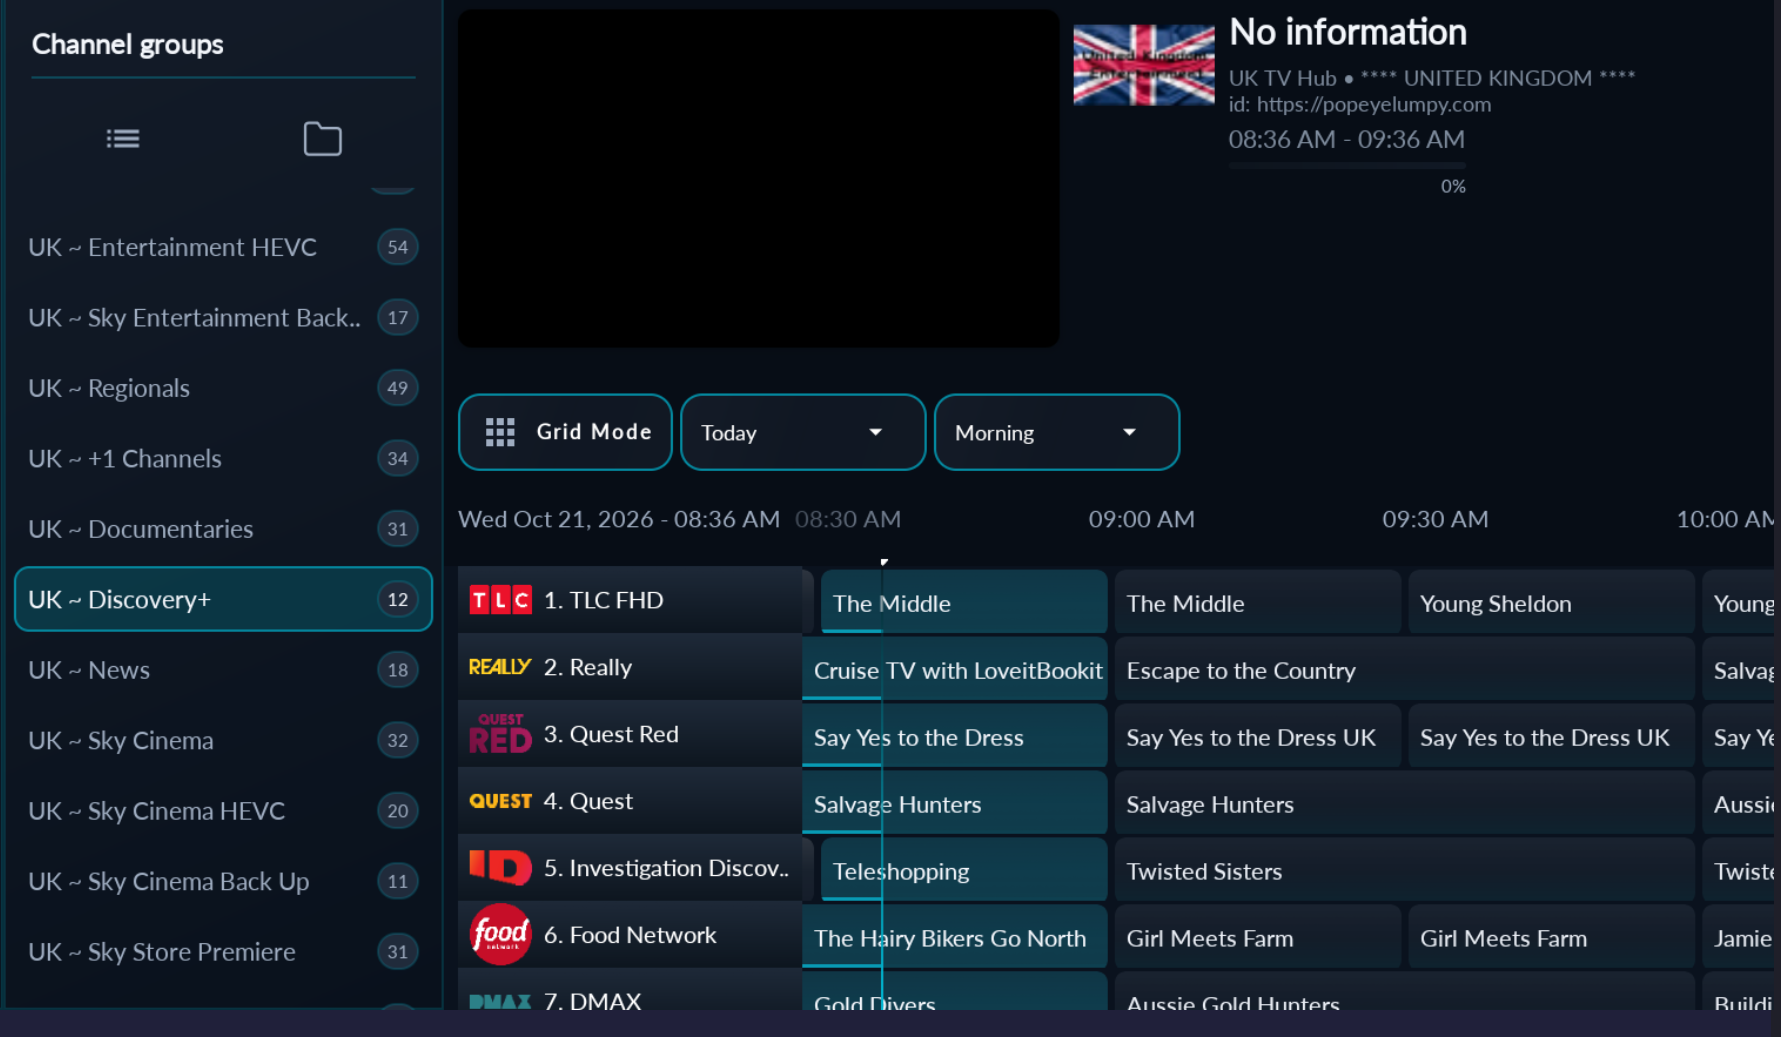Image resolution: width=1781 pixels, height=1037 pixels.
Task: Select channel 6. Food Network
Action: pos(630,934)
